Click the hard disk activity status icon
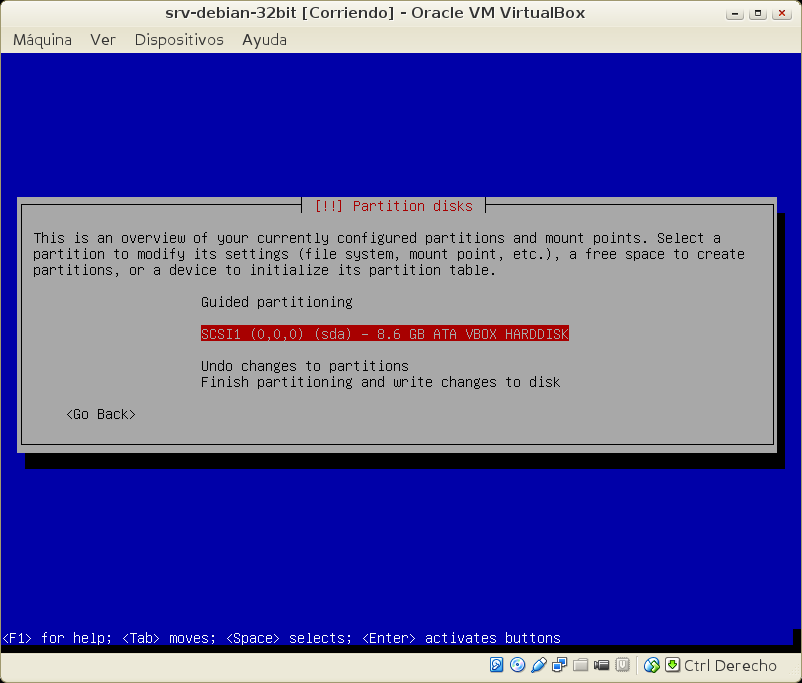Screen dimensions: 802x683 click(497, 665)
